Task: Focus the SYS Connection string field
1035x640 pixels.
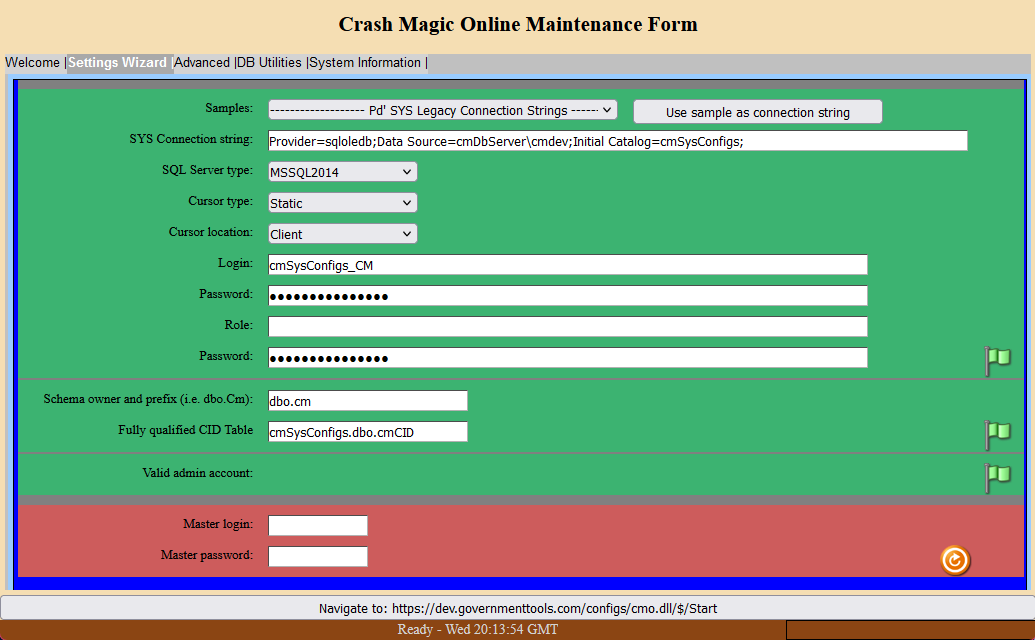Action: 618,141
